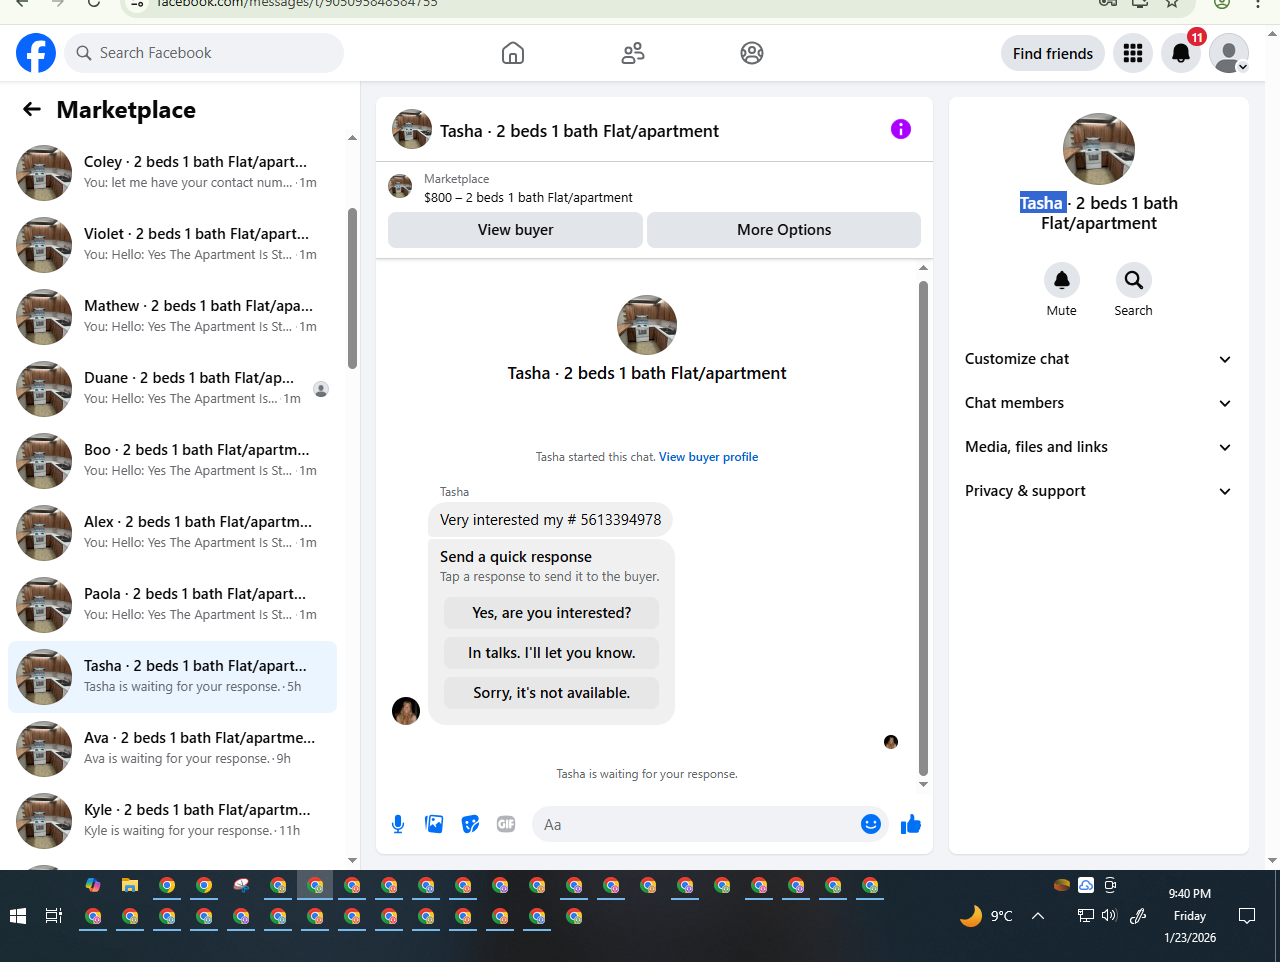The height and width of the screenshot is (962, 1280).
Task: Open the Groups icon in top navigation
Action: [752, 53]
